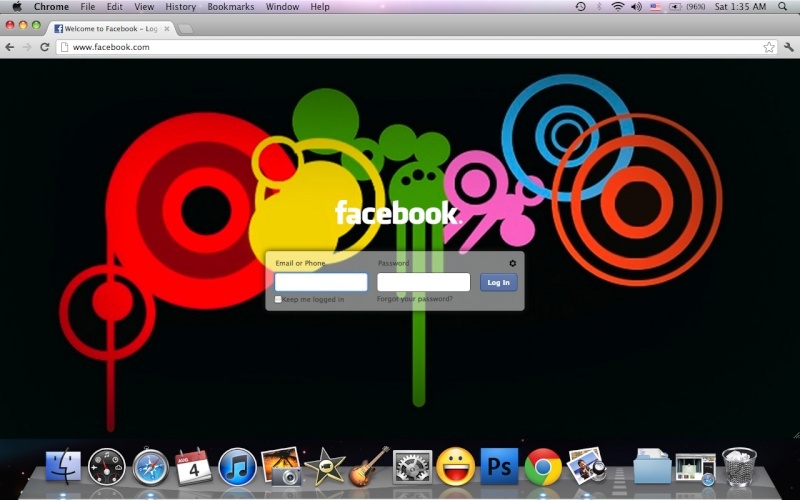Click the battery status indicator

click(687, 7)
